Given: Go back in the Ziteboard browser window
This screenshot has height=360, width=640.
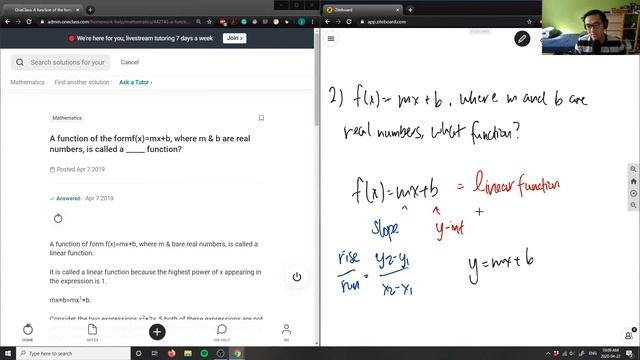Looking at the screenshot, I should point(328,22).
